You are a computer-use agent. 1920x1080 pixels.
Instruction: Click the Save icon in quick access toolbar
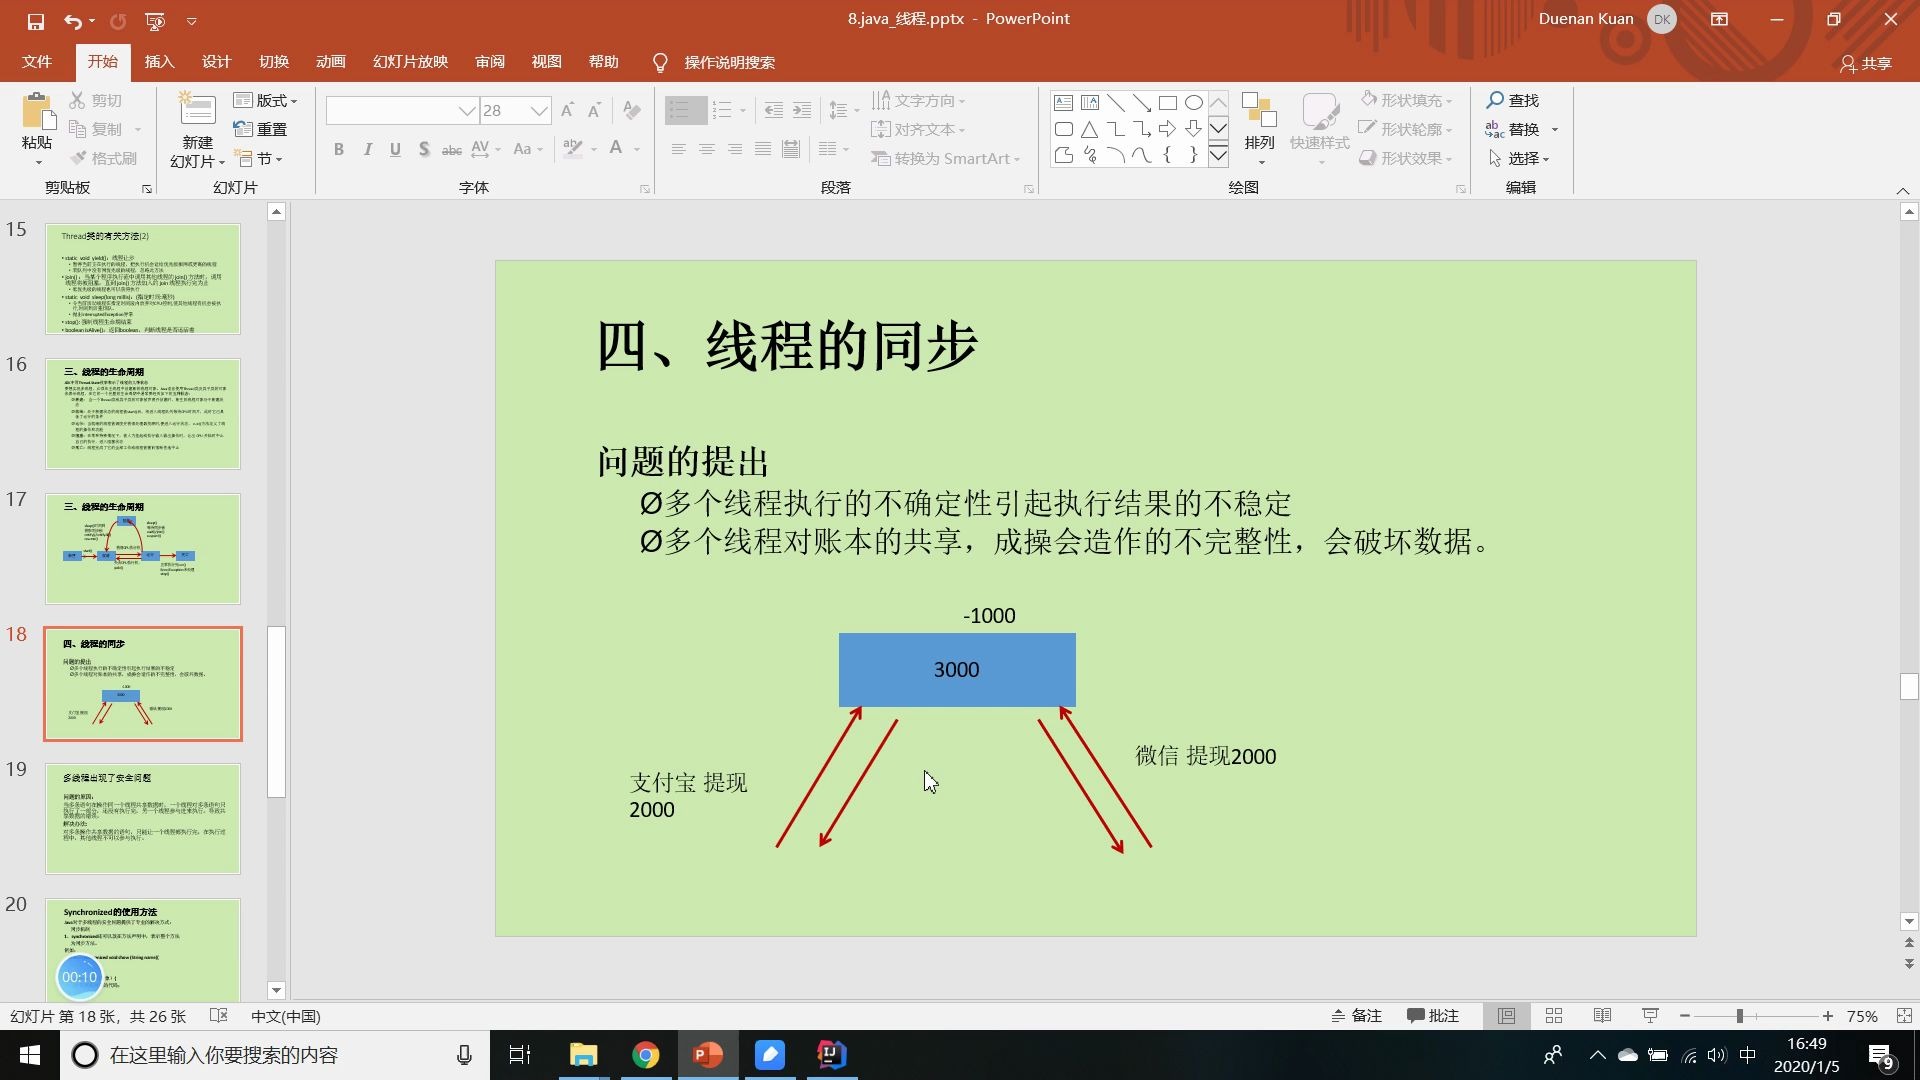tap(36, 20)
